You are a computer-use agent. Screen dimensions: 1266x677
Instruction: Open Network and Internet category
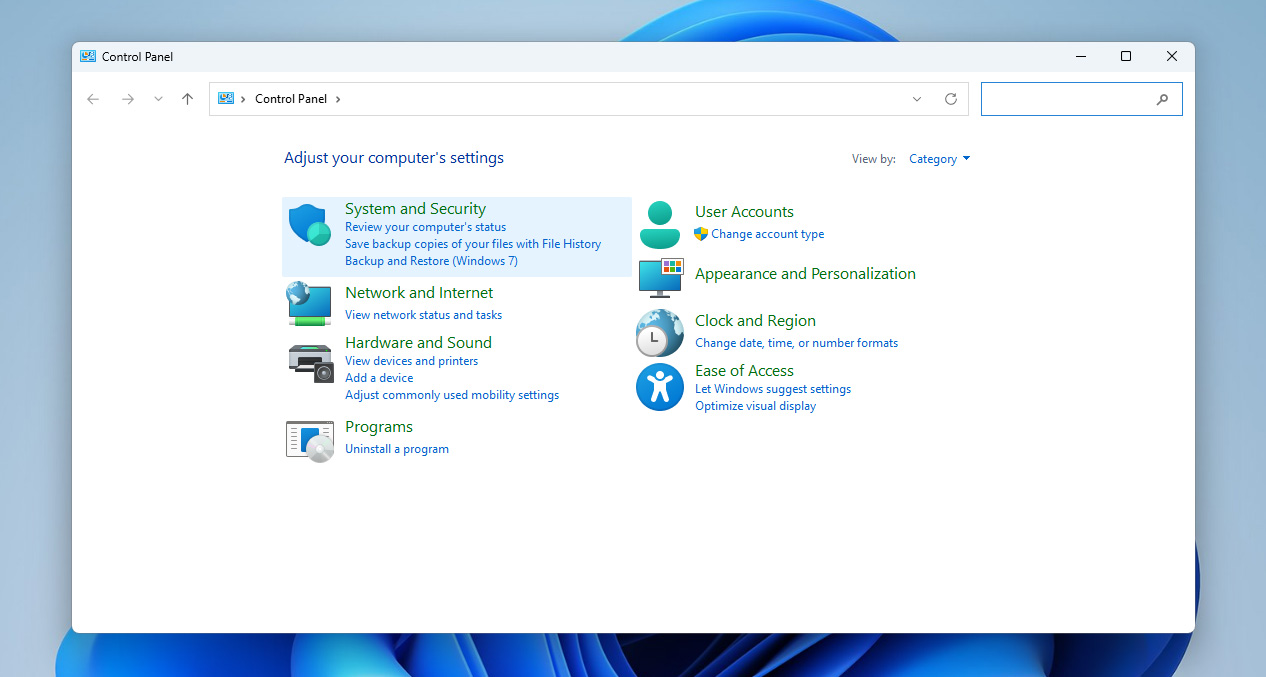click(x=419, y=293)
